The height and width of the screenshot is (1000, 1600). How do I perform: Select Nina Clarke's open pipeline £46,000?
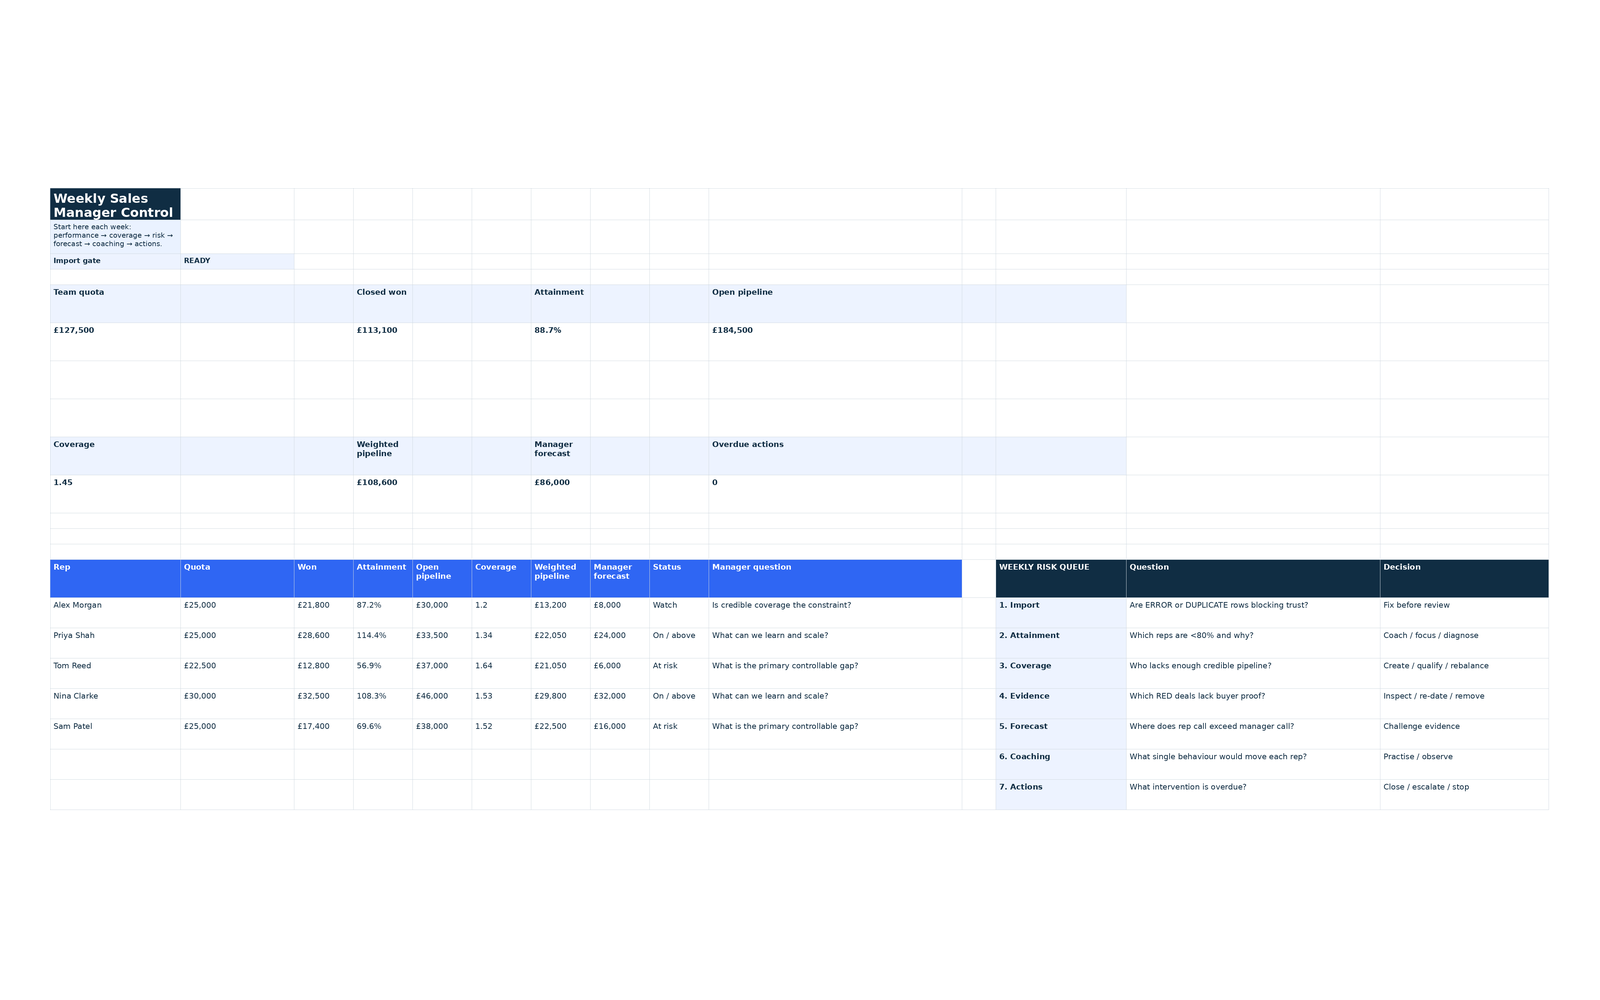(x=442, y=704)
